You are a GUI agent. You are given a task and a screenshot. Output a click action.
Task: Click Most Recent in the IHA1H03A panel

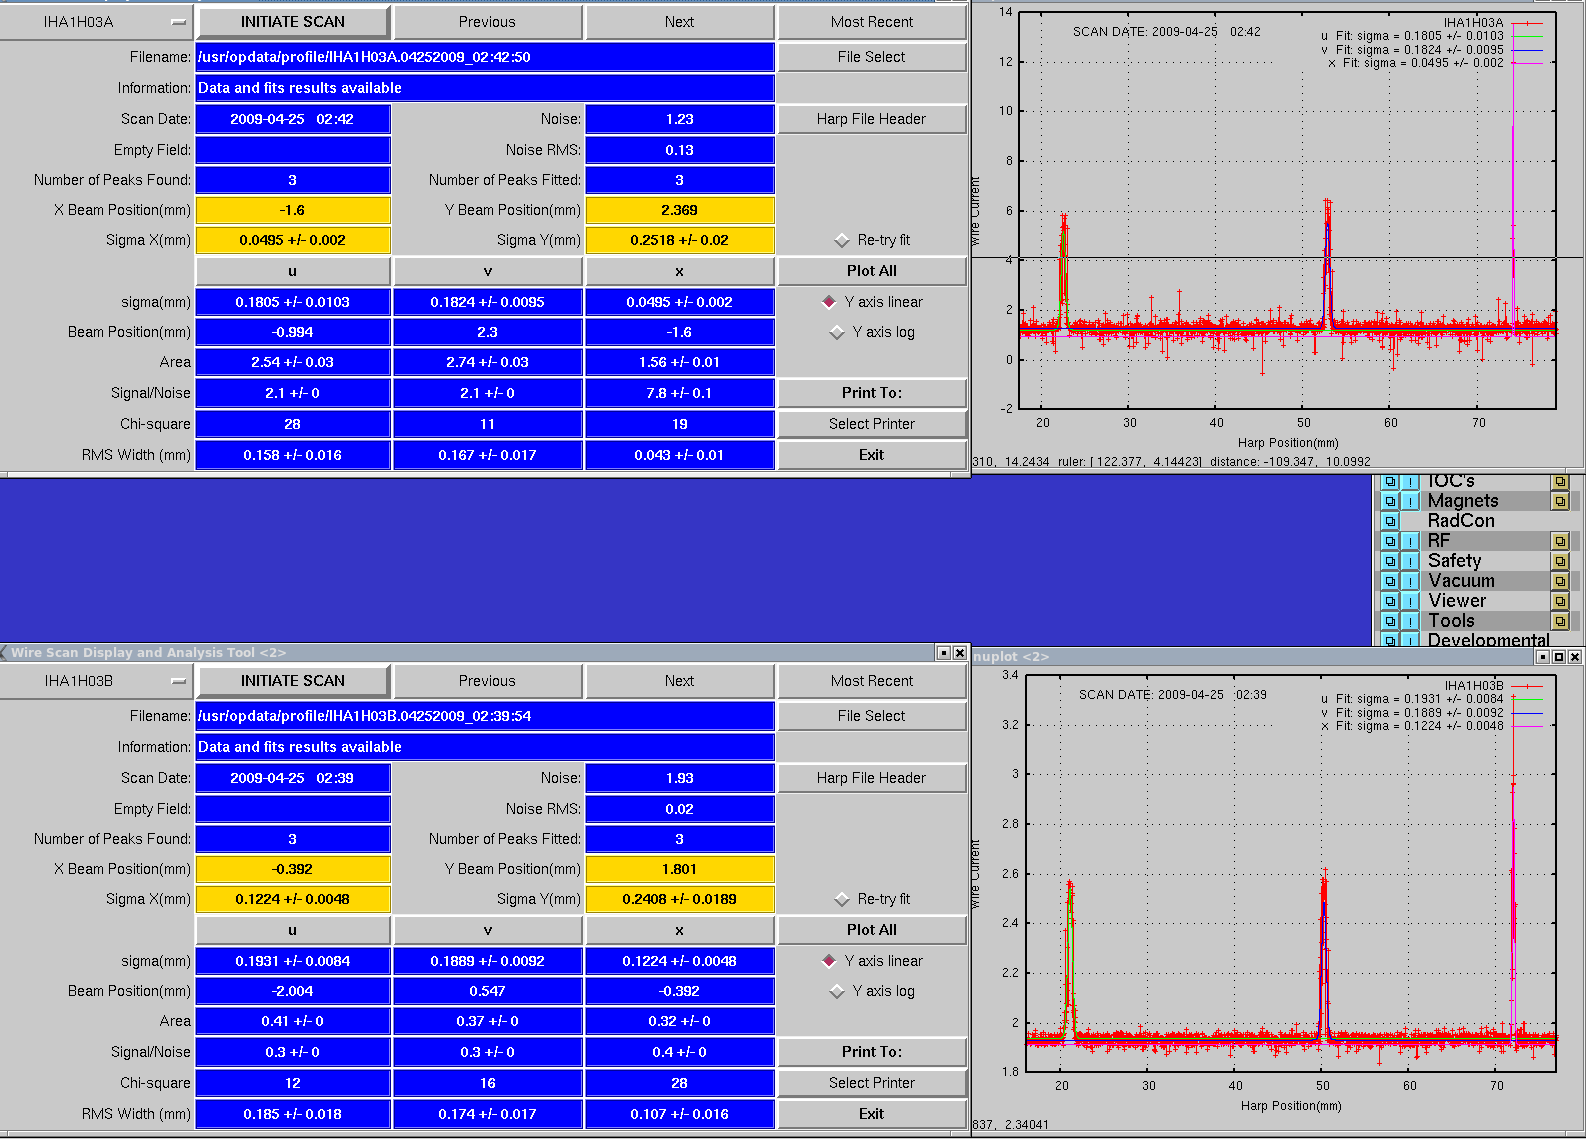[872, 22]
